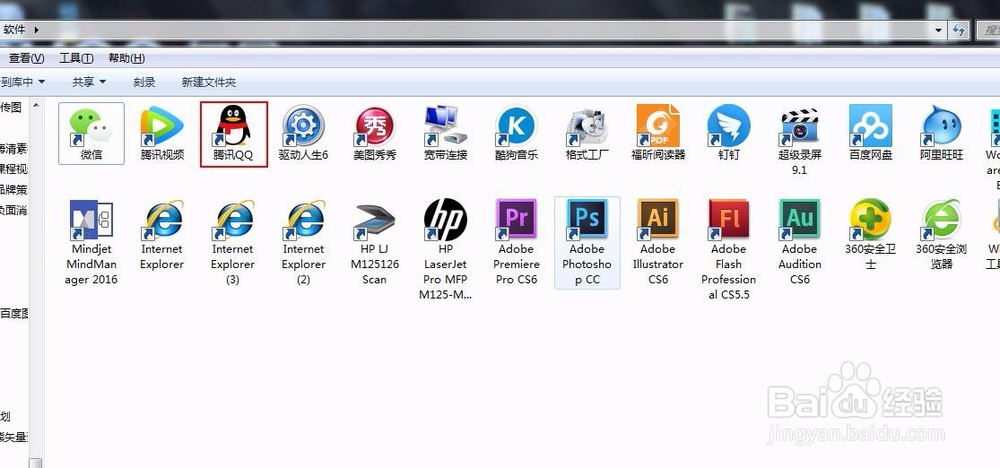Expand the 共享 dropdown
1000x468 pixels.
coord(89,82)
